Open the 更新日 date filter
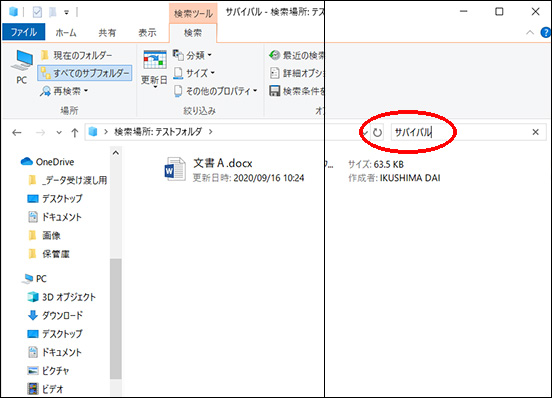The image size is (552, 398). click(x=154, y=69)
